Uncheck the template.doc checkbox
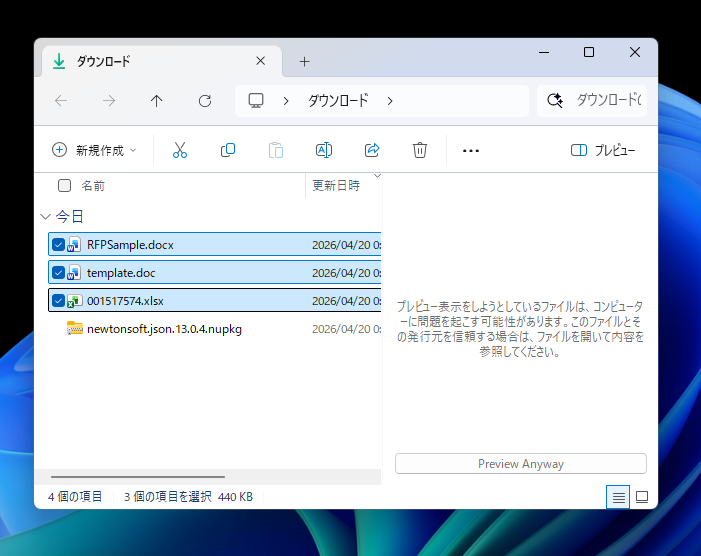 [x=58, y=273]
